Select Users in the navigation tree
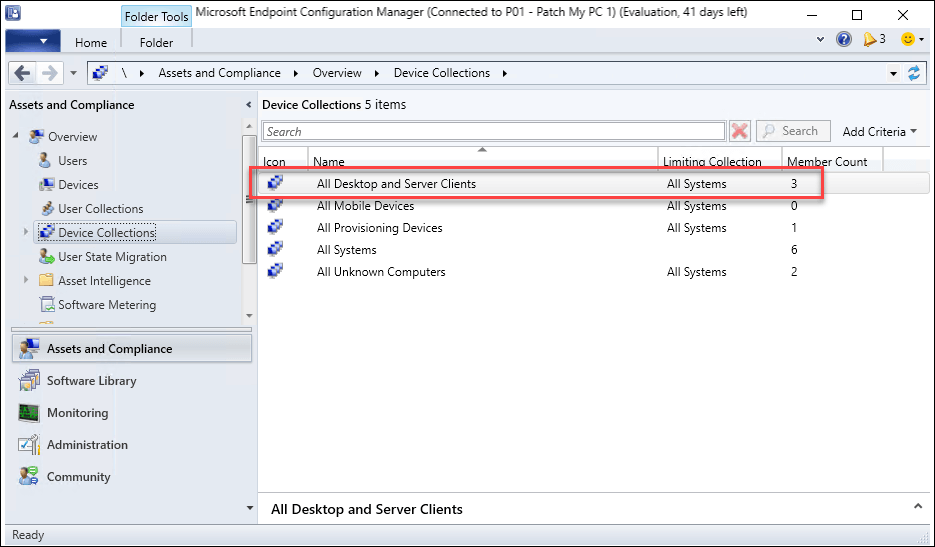Image resolution: width=935 pixels, height=547 pixels. 72,160
